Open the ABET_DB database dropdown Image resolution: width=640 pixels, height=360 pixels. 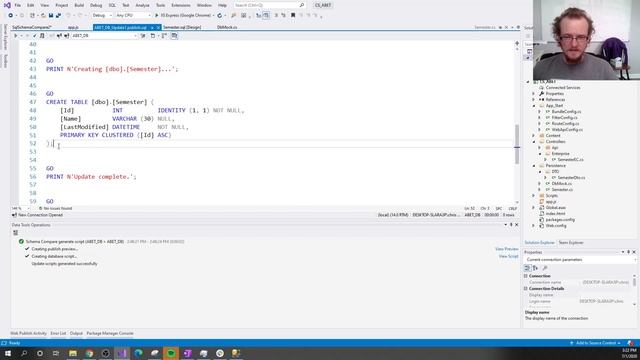tap(104, 36)
